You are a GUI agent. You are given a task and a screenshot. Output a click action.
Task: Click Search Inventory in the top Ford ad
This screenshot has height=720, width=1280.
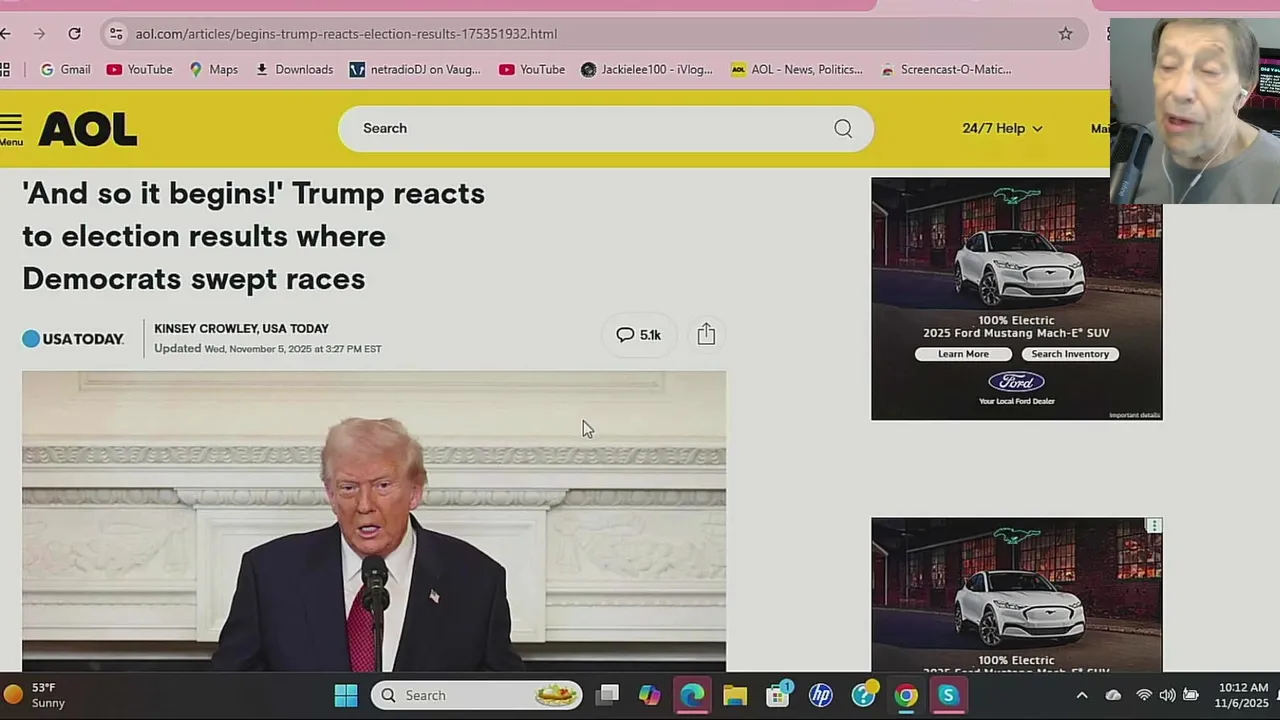point(1070,354)
